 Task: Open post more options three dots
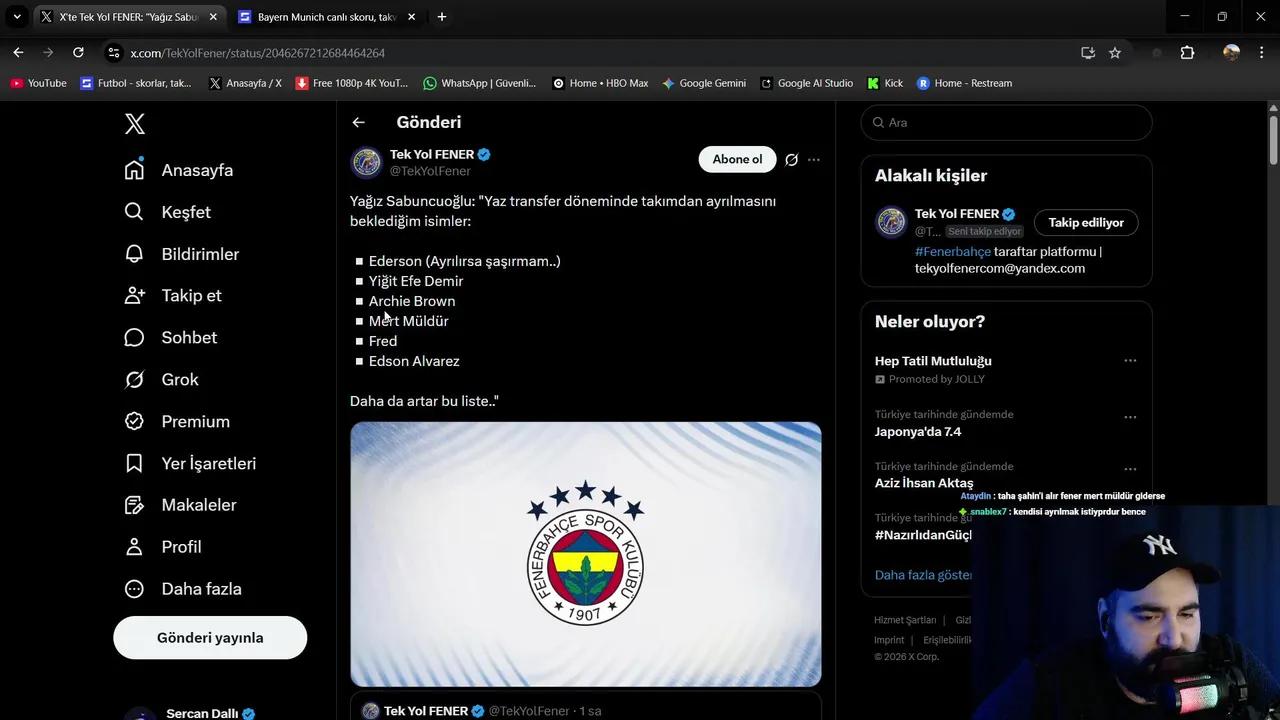tap(814, 160)
